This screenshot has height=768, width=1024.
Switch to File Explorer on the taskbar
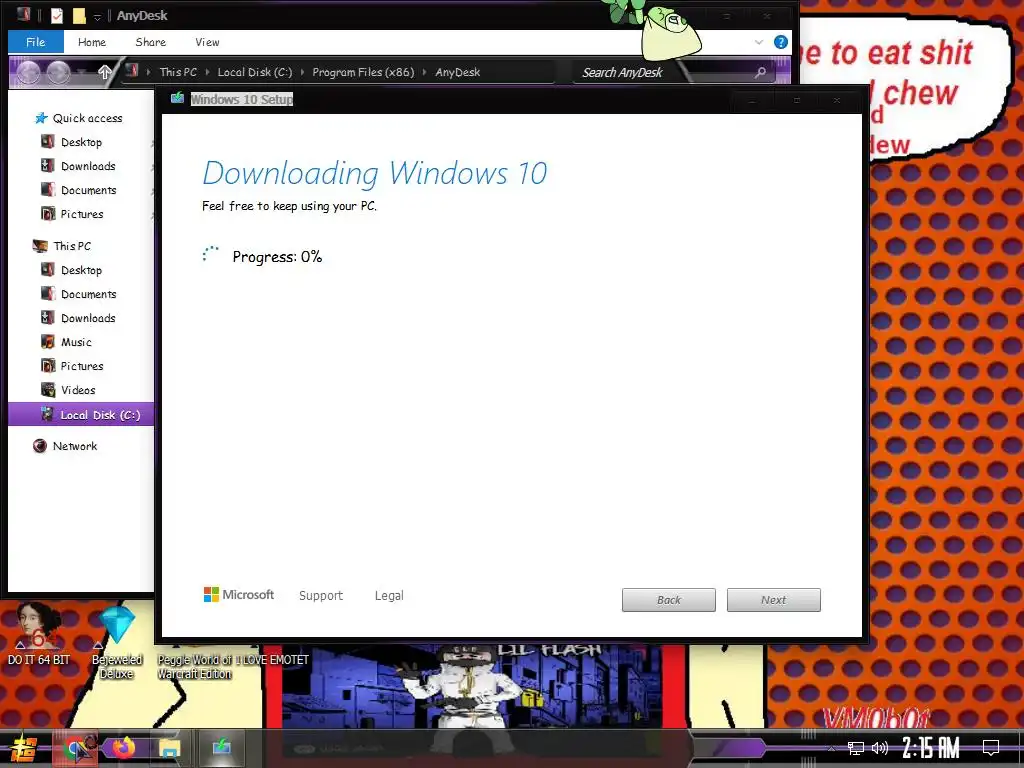click(x=168, y=748)
